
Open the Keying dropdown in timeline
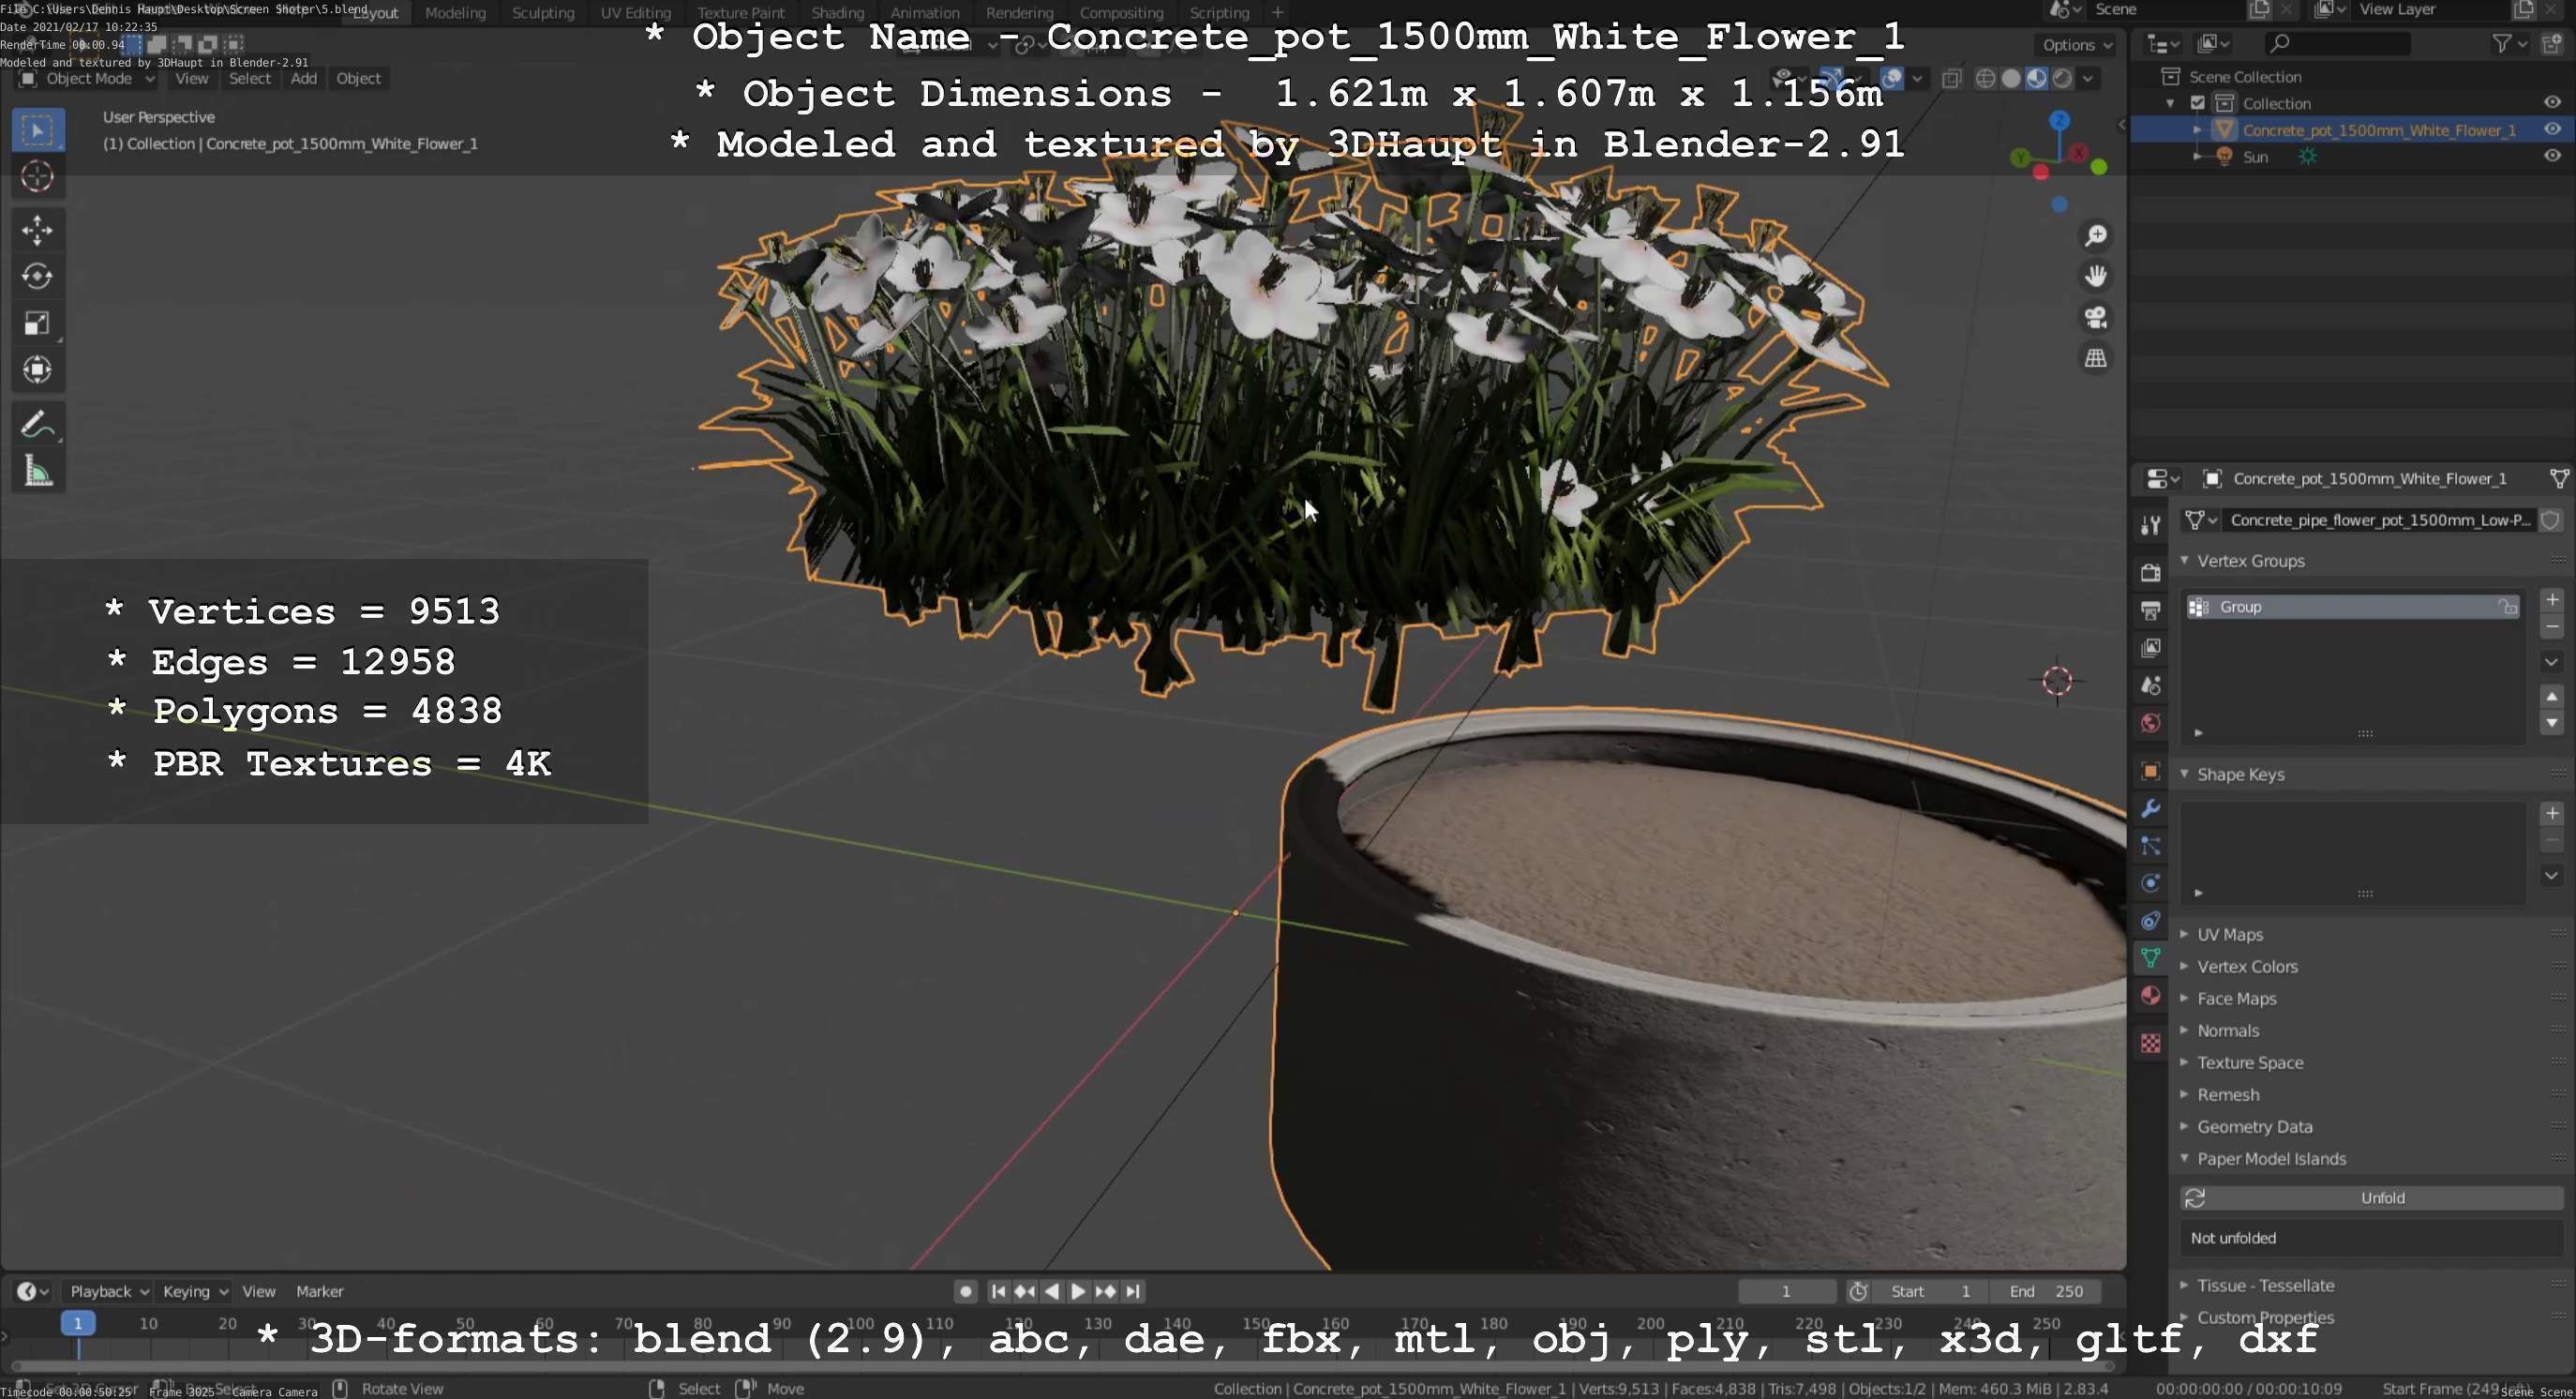click(x=195, y=1291)
